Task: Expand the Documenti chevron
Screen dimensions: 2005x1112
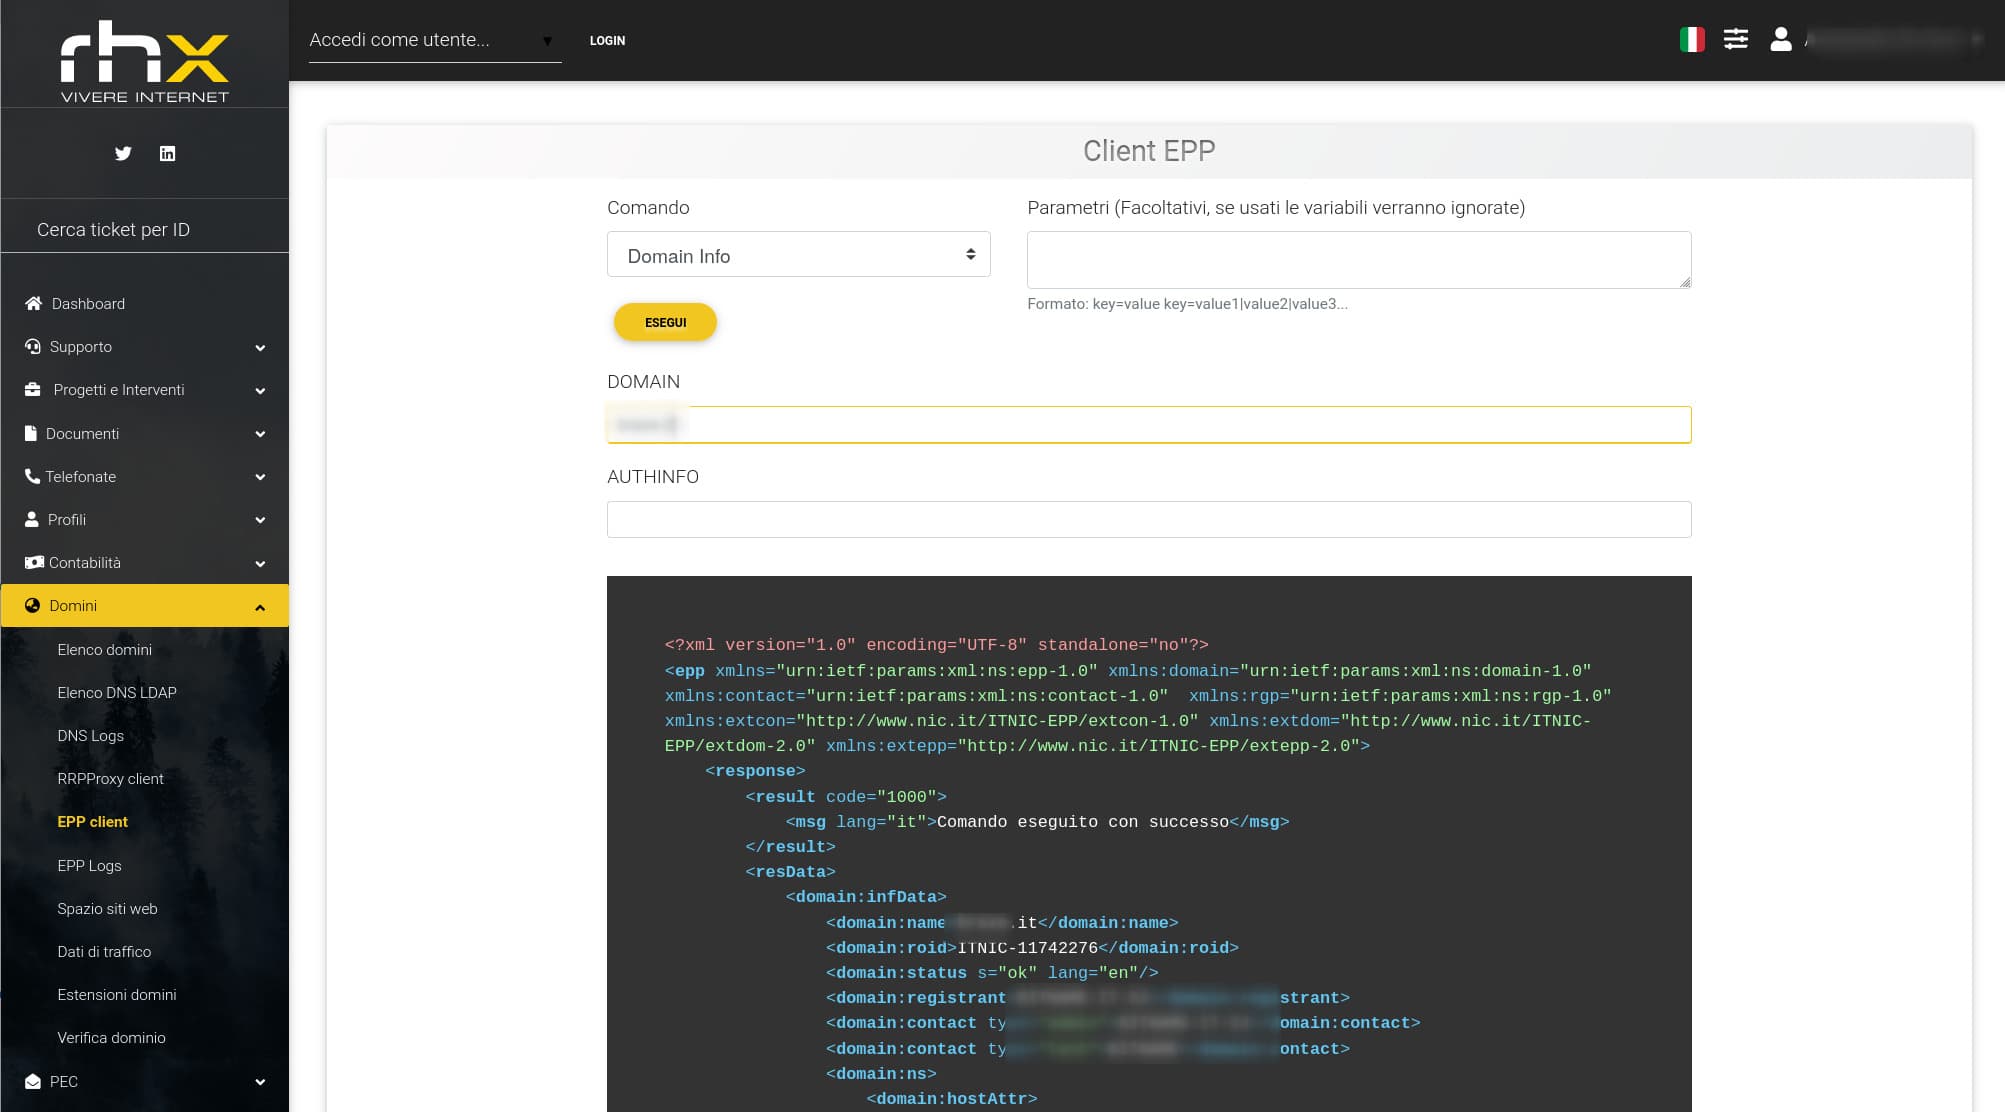Action: click(260, 434)
